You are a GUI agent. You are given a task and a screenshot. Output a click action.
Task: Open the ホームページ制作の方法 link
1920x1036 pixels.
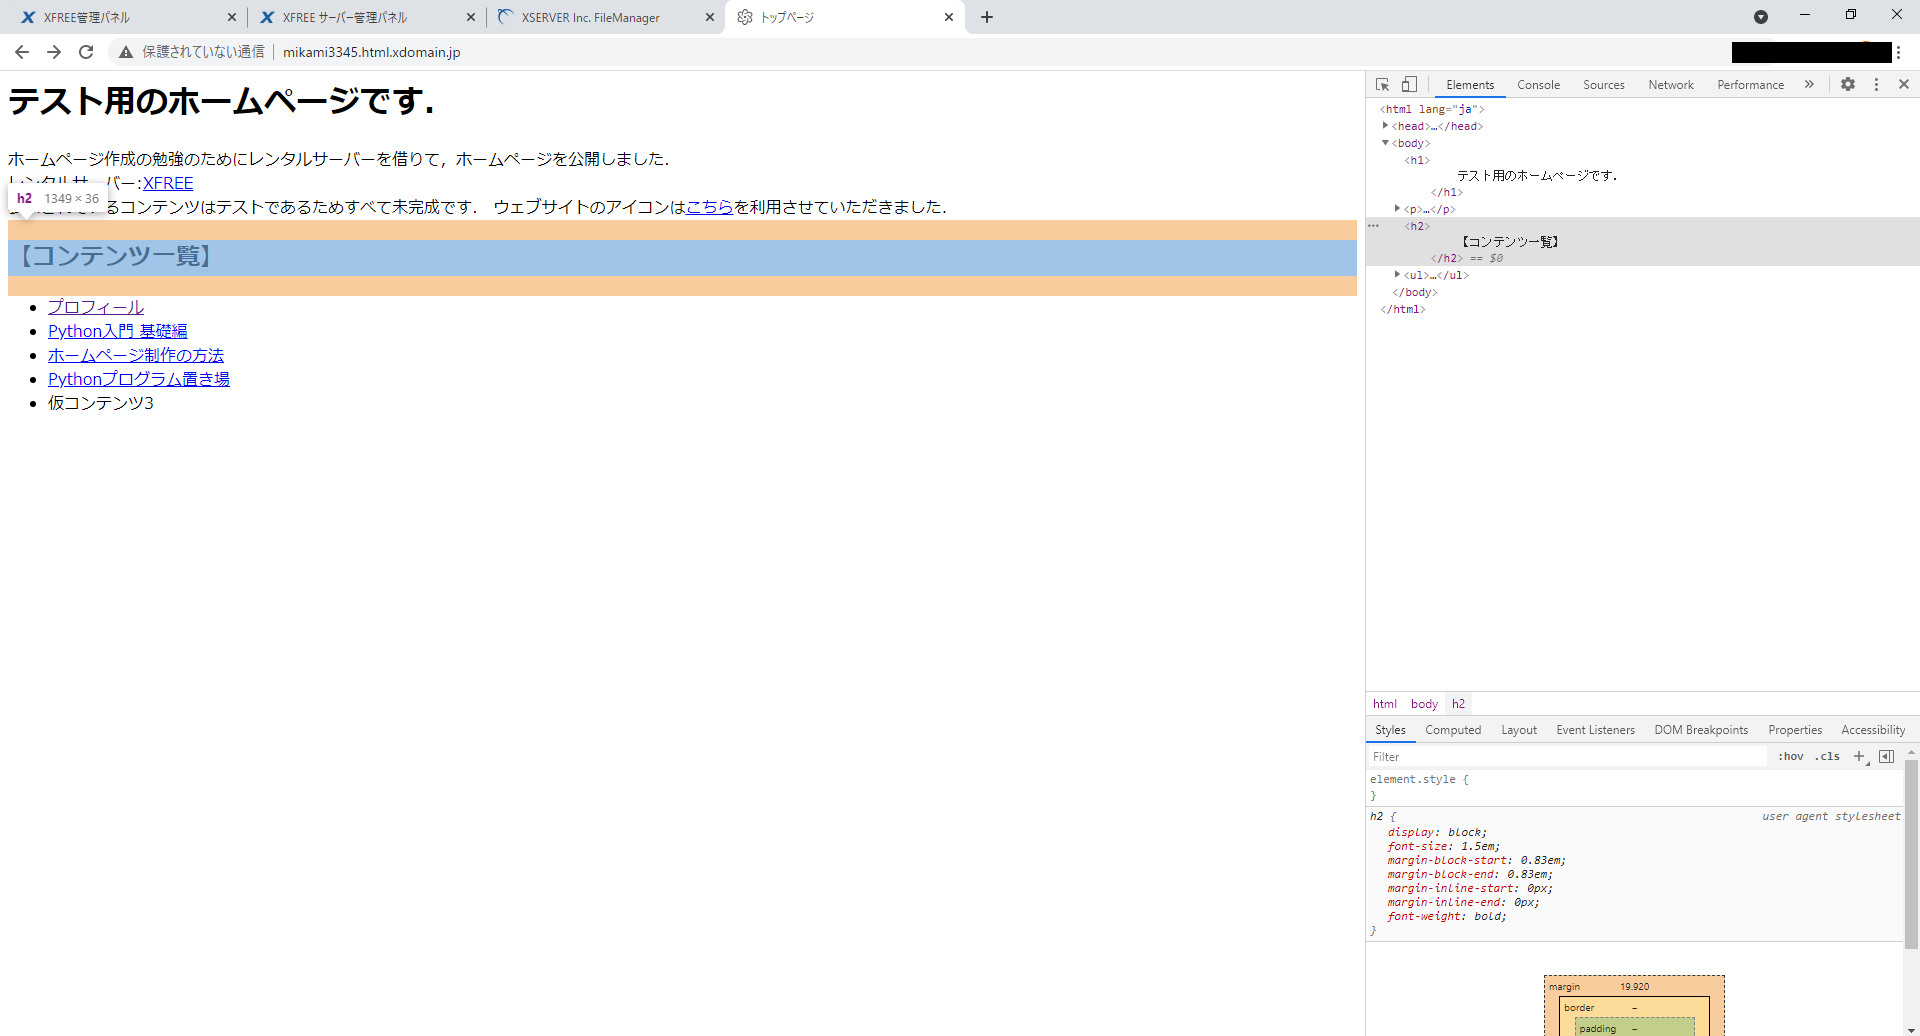(x=136, y=355)
